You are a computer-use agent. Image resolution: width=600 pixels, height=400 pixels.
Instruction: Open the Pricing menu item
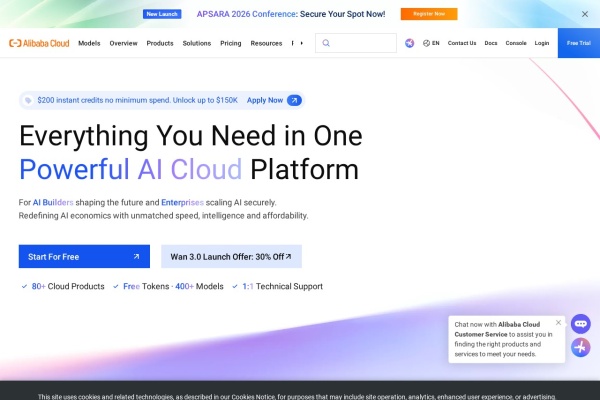point(231,43)
